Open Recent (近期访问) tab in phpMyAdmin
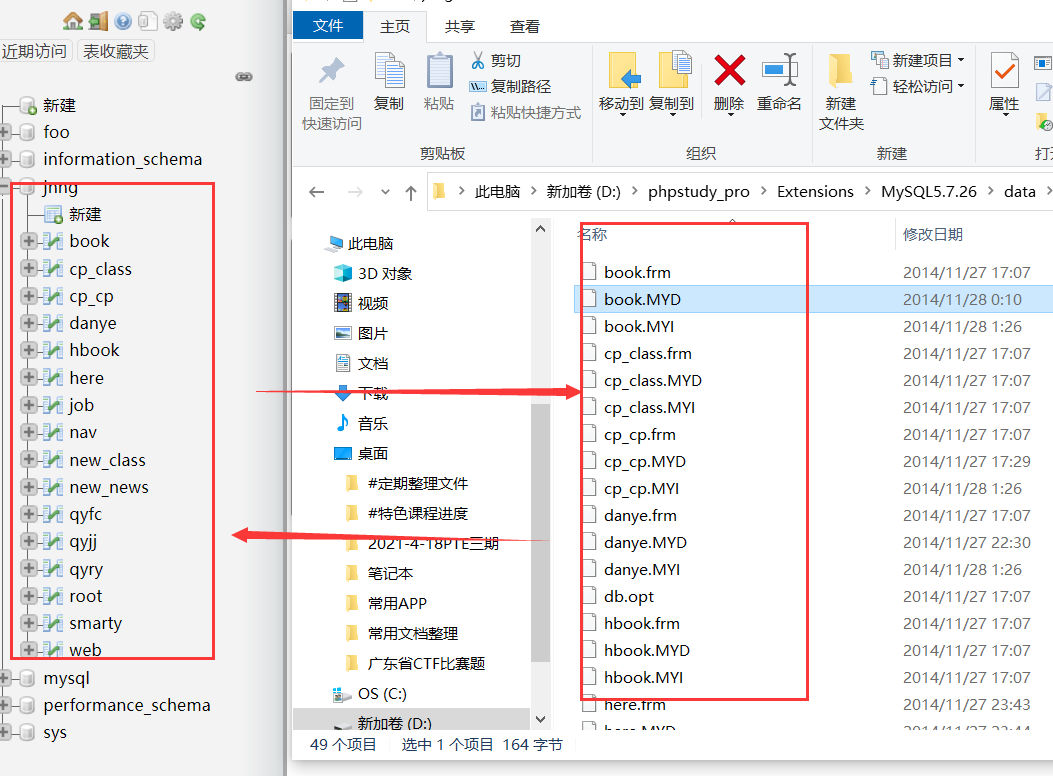The height and width of the screenshot is (776, 1053). [x=34, y=51]
